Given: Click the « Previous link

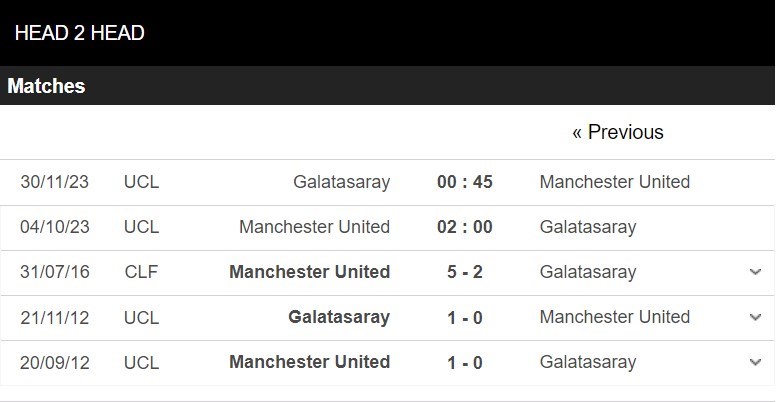Looking at the screenshot, I should pyautogui.click(x=617, y=132).
